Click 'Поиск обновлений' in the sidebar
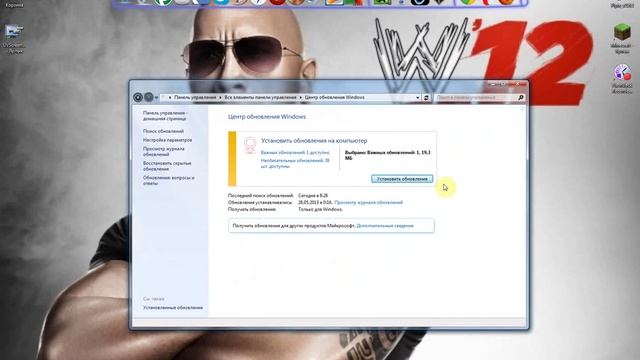Image resolution: width=640 pixels, height=360 pixels. pyautogui.click(x=163, y=131)
